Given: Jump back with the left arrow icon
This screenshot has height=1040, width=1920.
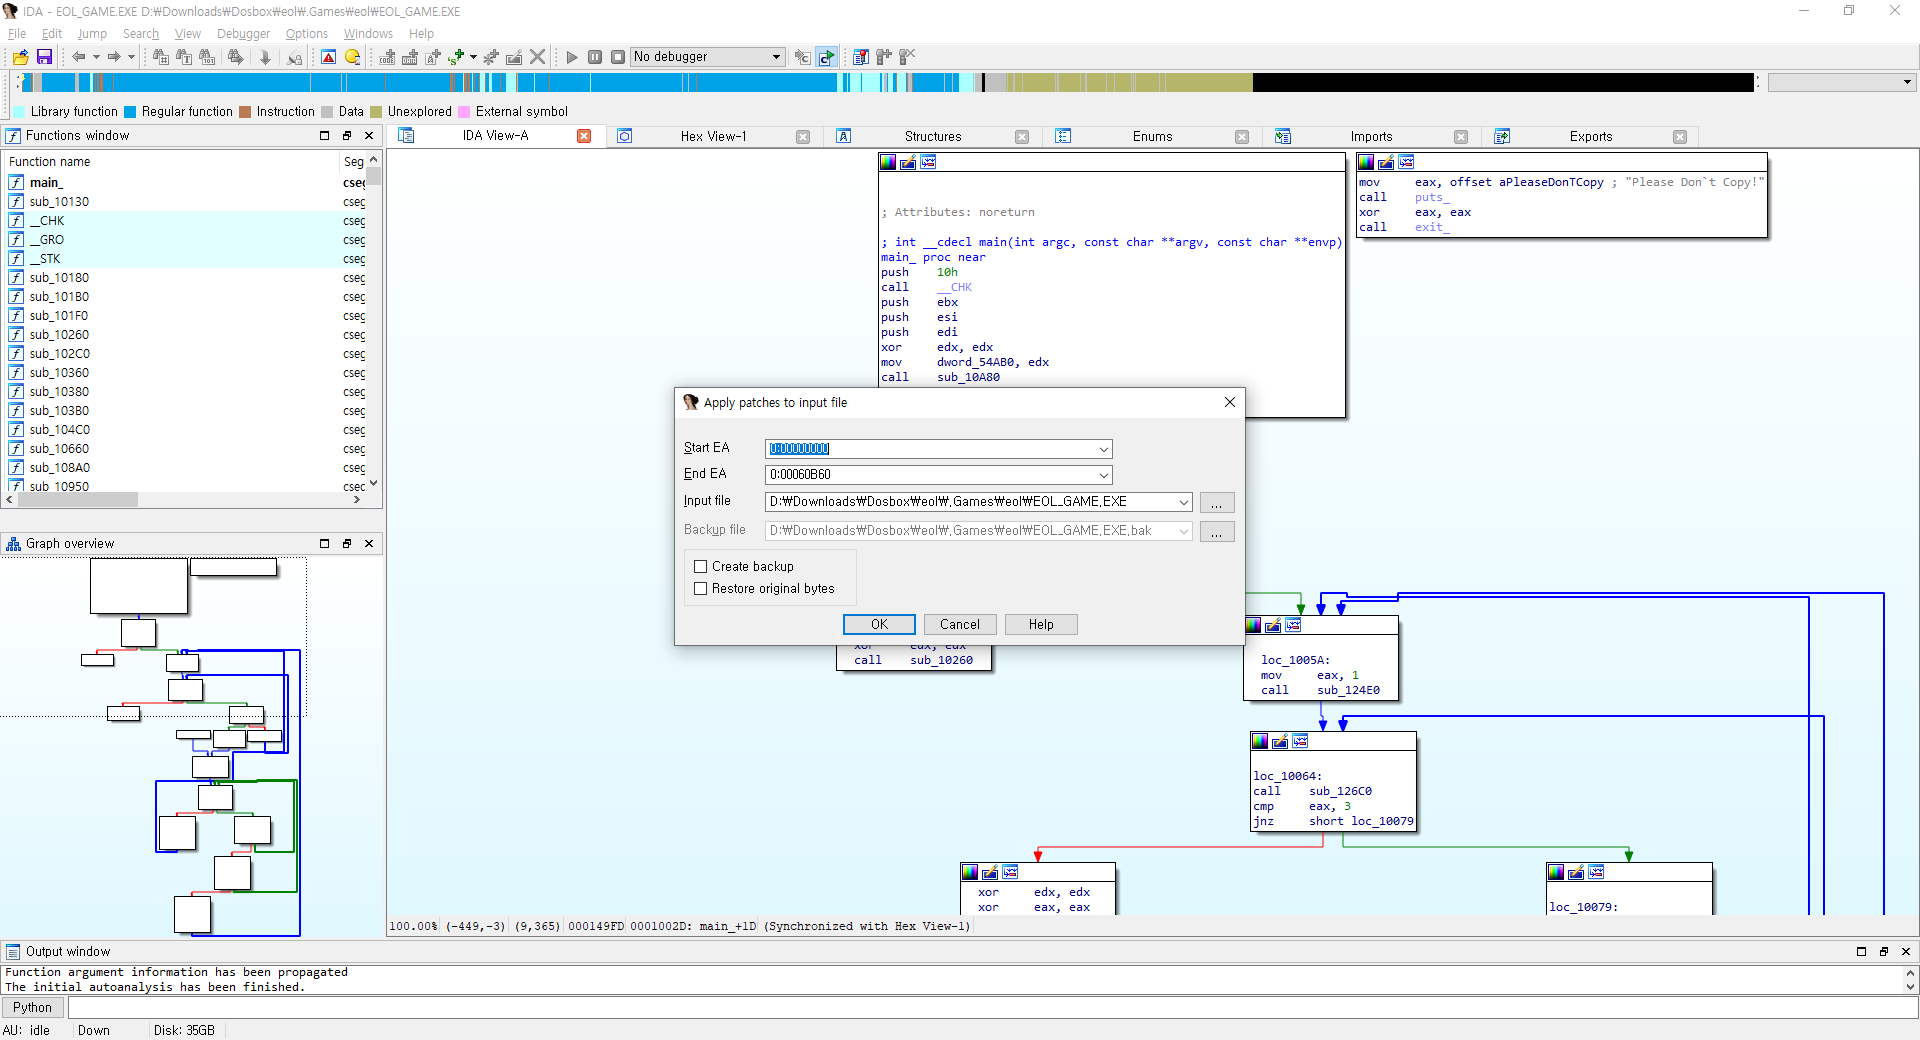Looking at the screenshot, I should click(78, 57).
